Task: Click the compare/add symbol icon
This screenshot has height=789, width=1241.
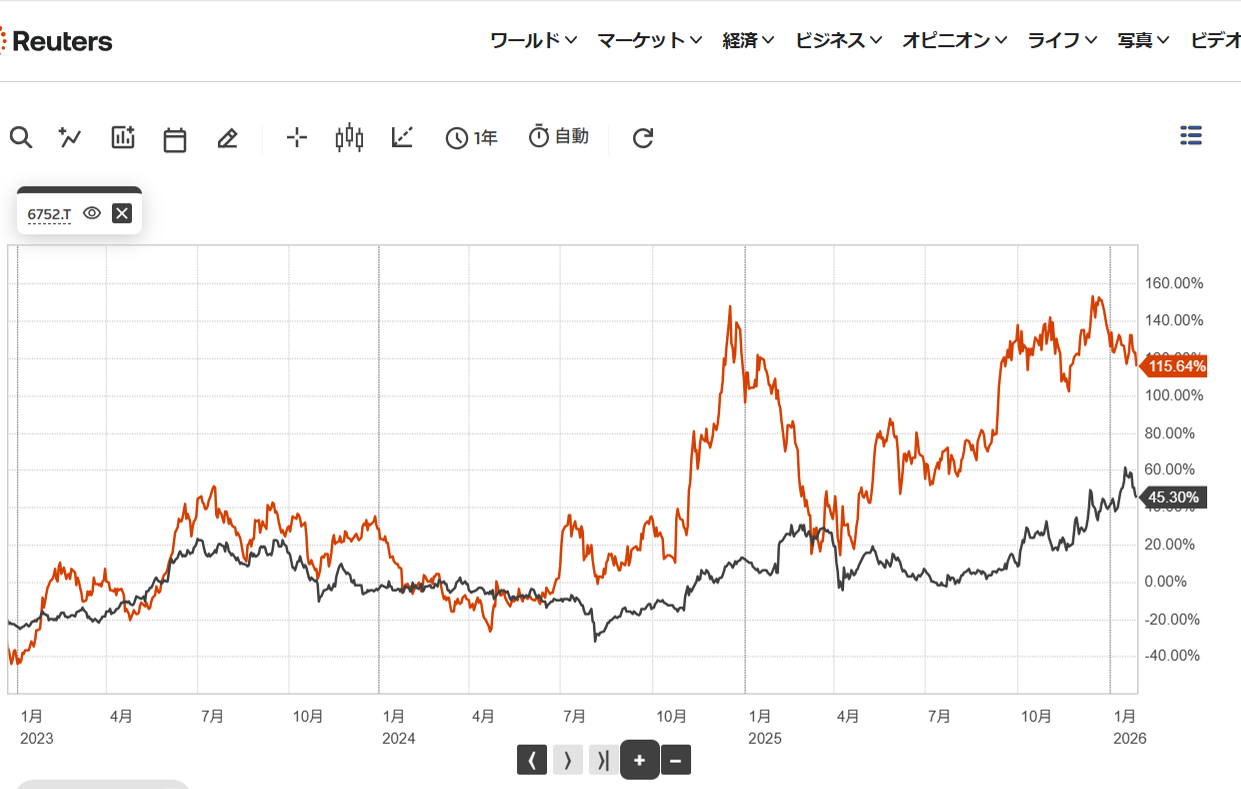Action: pyautogui.click(x=68, y=137)
